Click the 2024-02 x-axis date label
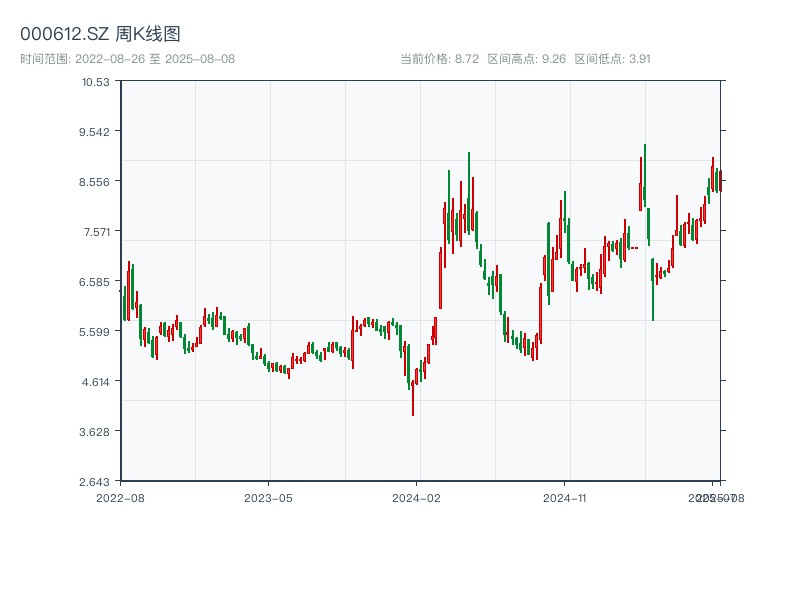The width and height of the screenshot is (800, 600). 417,497
